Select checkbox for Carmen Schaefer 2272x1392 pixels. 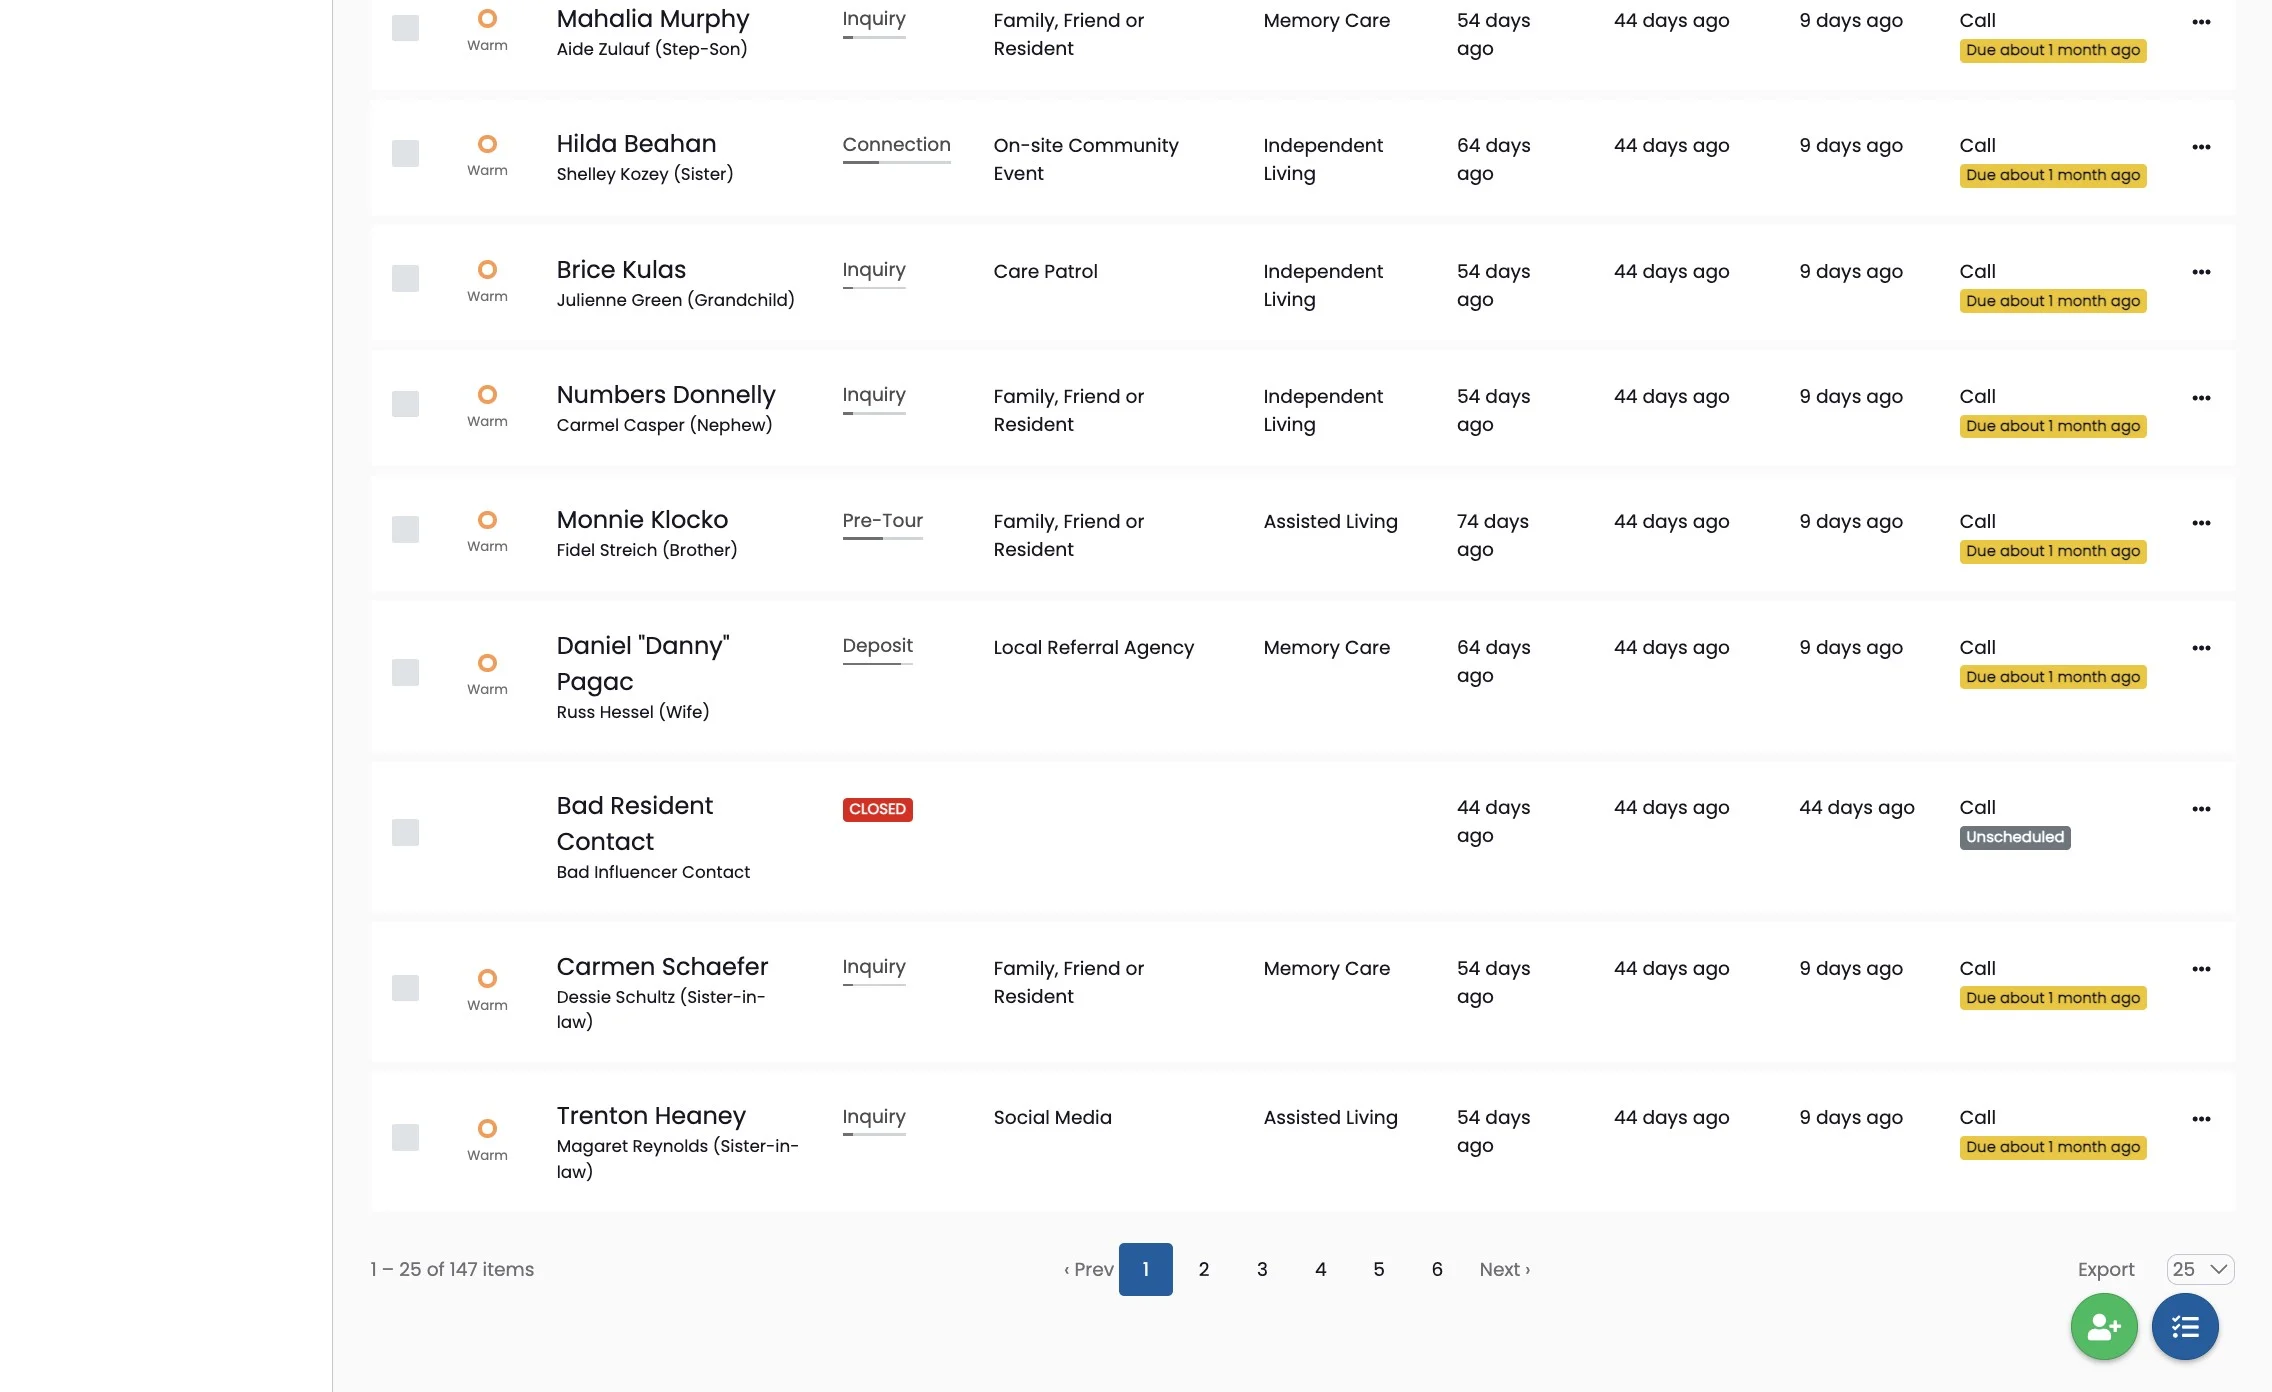point(405,987)
